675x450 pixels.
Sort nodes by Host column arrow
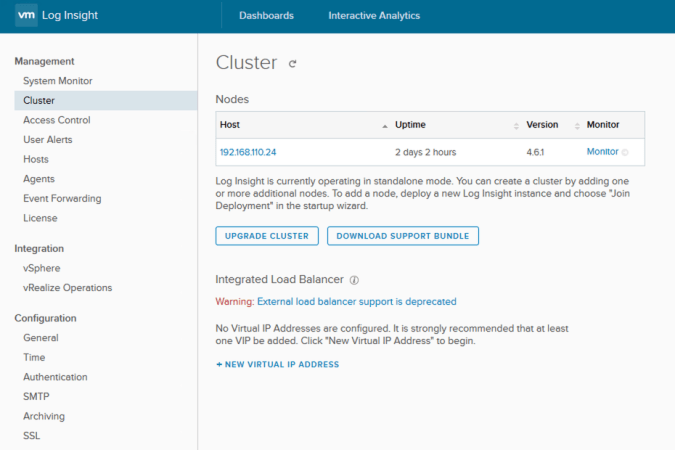[x=385, y=126]
